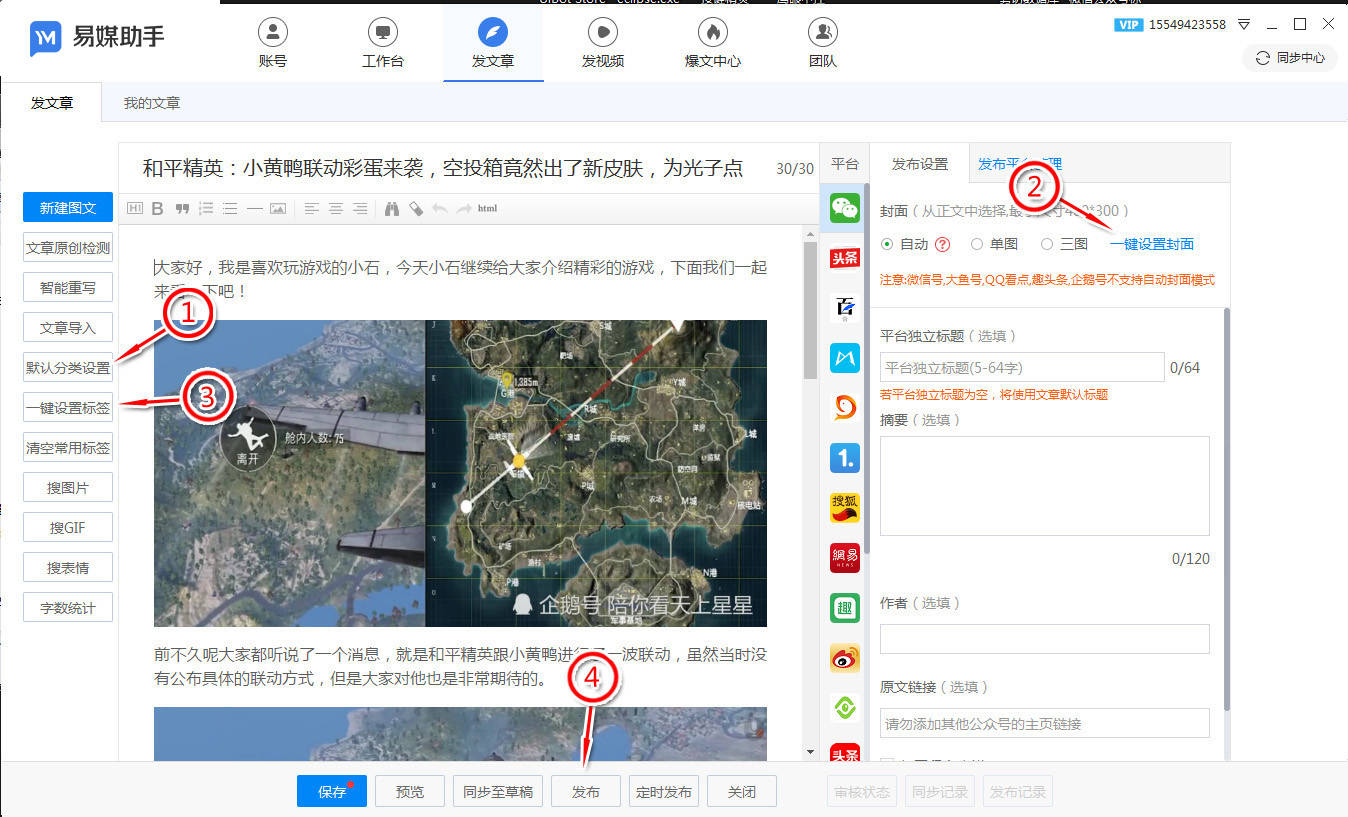Click the 原文链接 input field
The image size is (1348, 817).
point(1045,723)
